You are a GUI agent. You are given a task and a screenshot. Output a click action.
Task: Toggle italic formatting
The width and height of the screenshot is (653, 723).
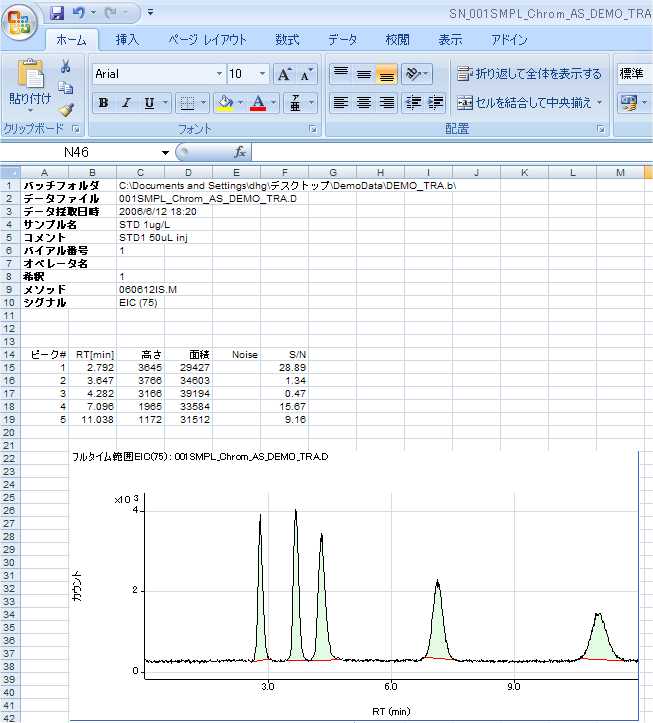(126, 103)
